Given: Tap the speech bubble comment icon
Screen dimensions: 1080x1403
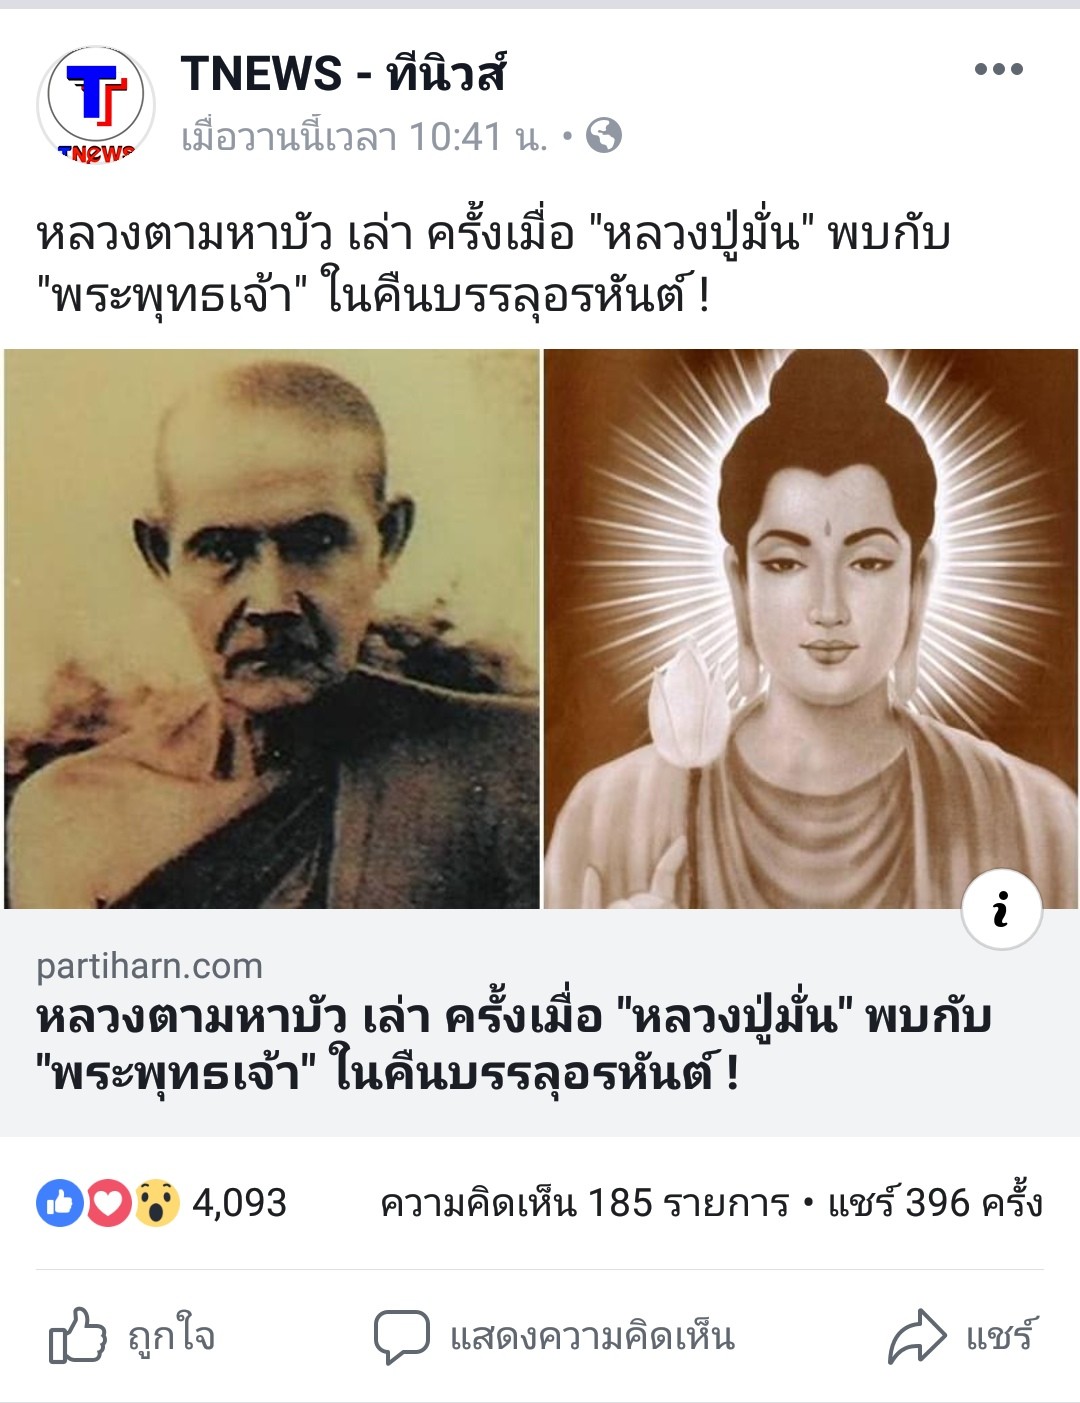Looking at the screenshot, I should pyautogui.click(x=402, y=1337).
